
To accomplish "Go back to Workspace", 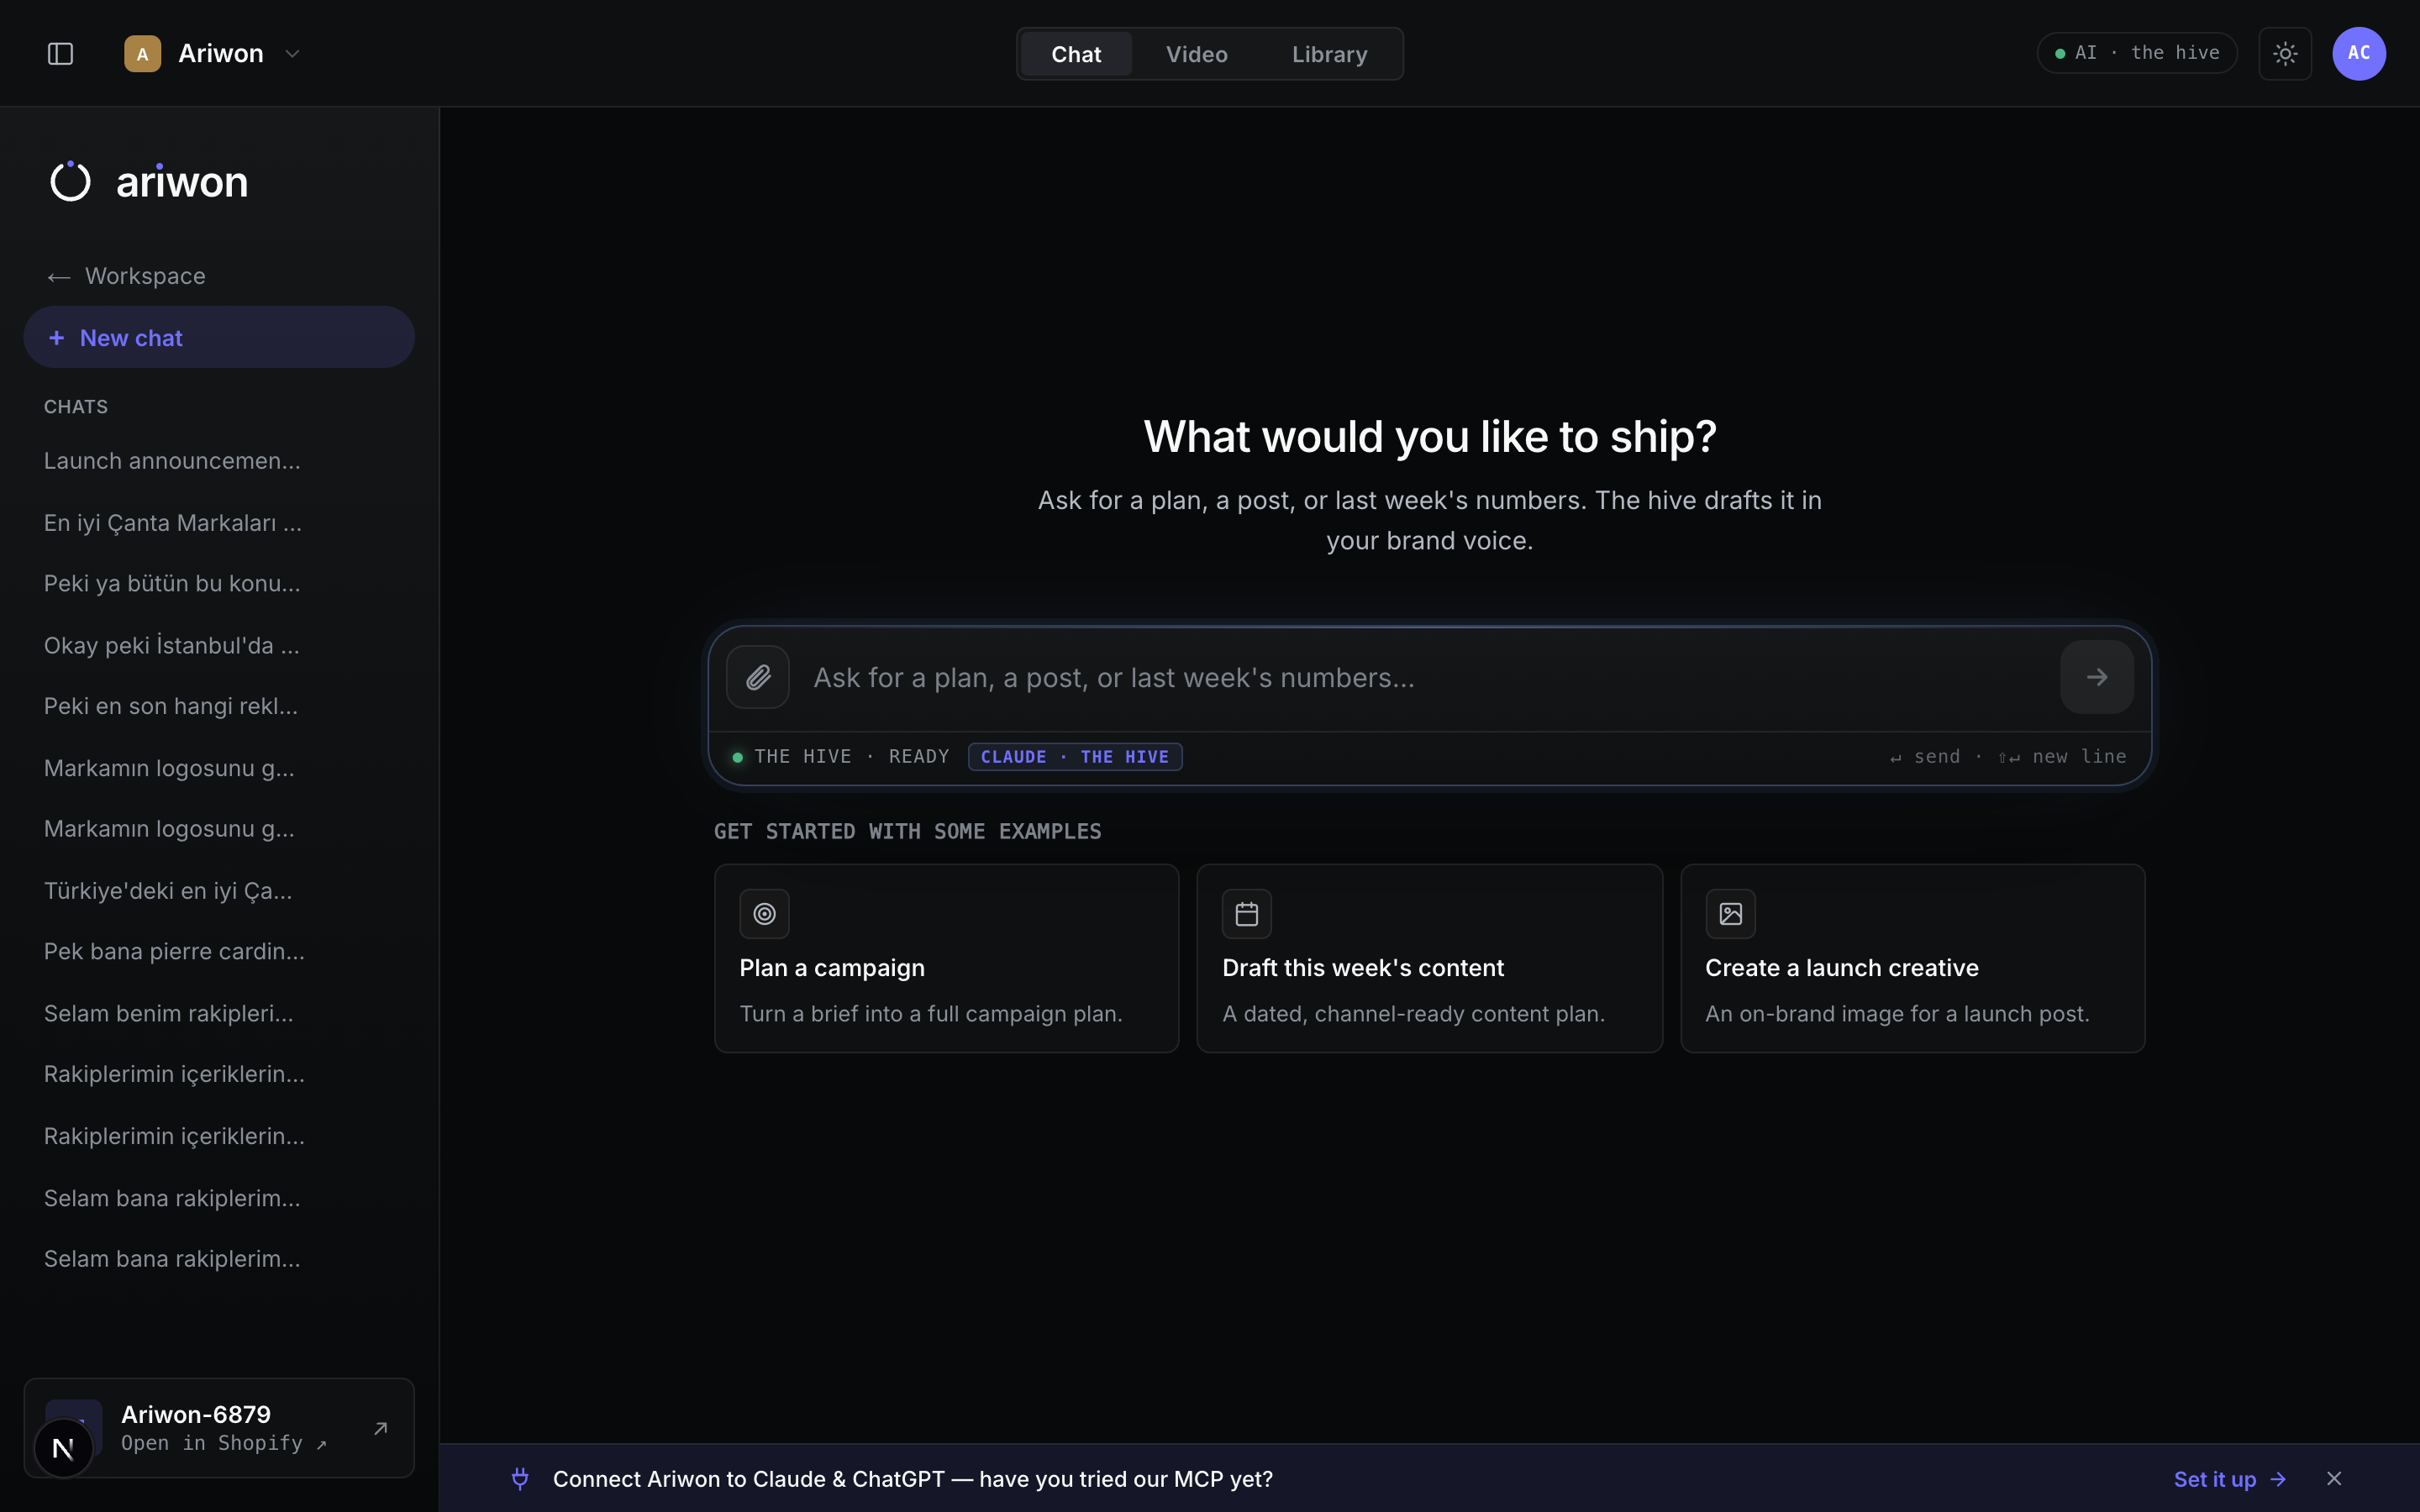I will click(126, 276).
